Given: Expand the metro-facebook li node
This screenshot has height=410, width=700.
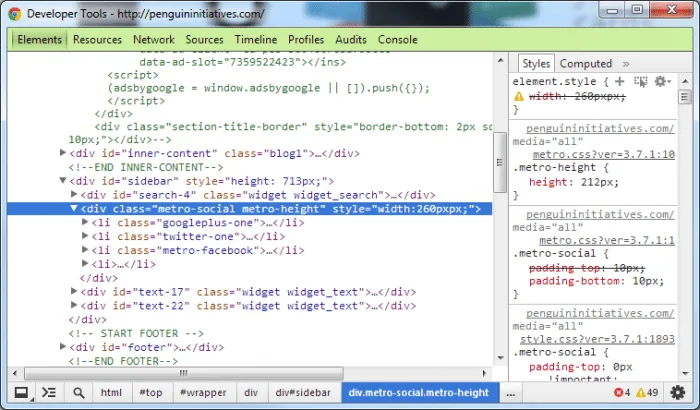Looking at the screenshot, I should point(85,250).
